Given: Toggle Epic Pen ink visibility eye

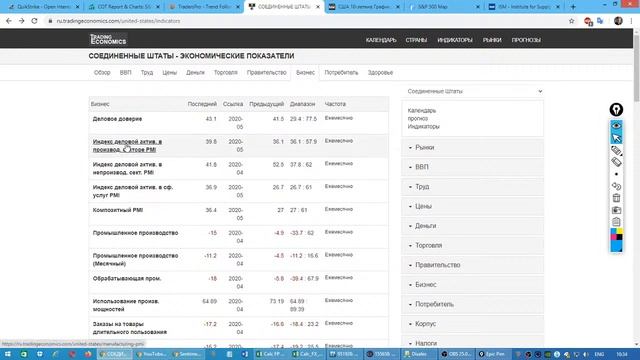Looking at the screenshot, I should coord(616,126).
